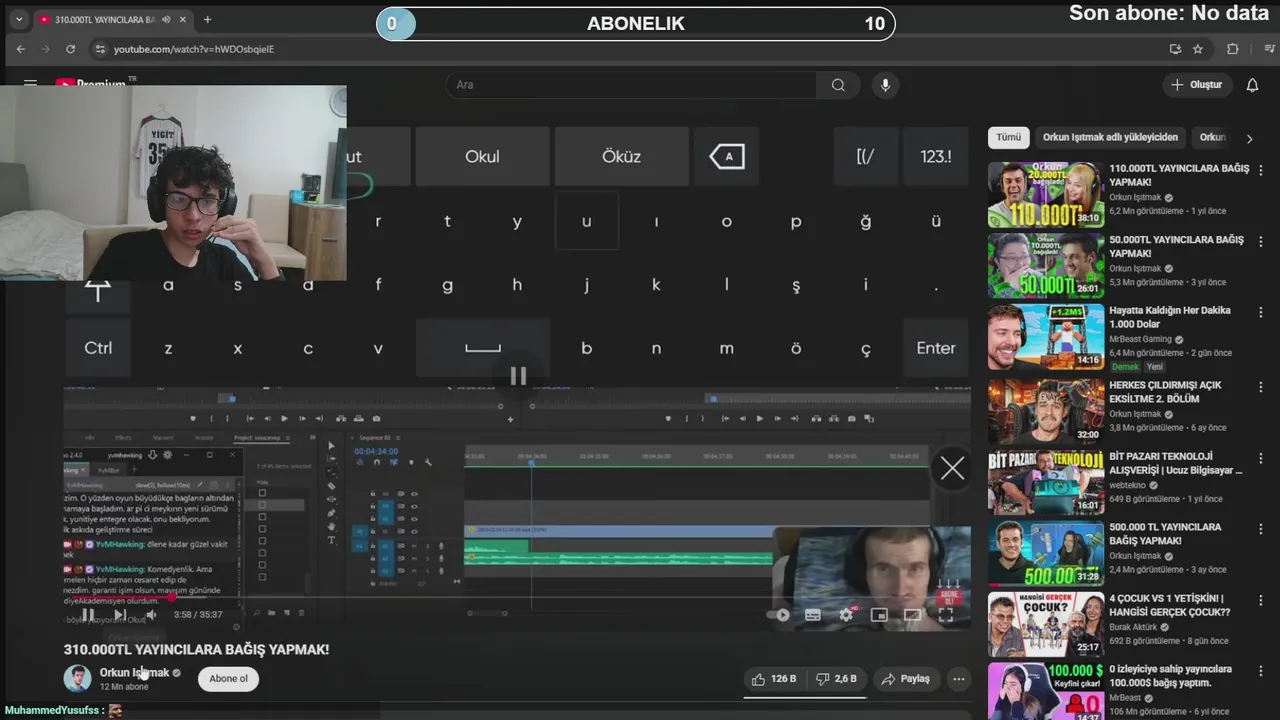This screenshot has height=720, width=1280.
Task: View site information icon in address bar
Action: point(99,49)
